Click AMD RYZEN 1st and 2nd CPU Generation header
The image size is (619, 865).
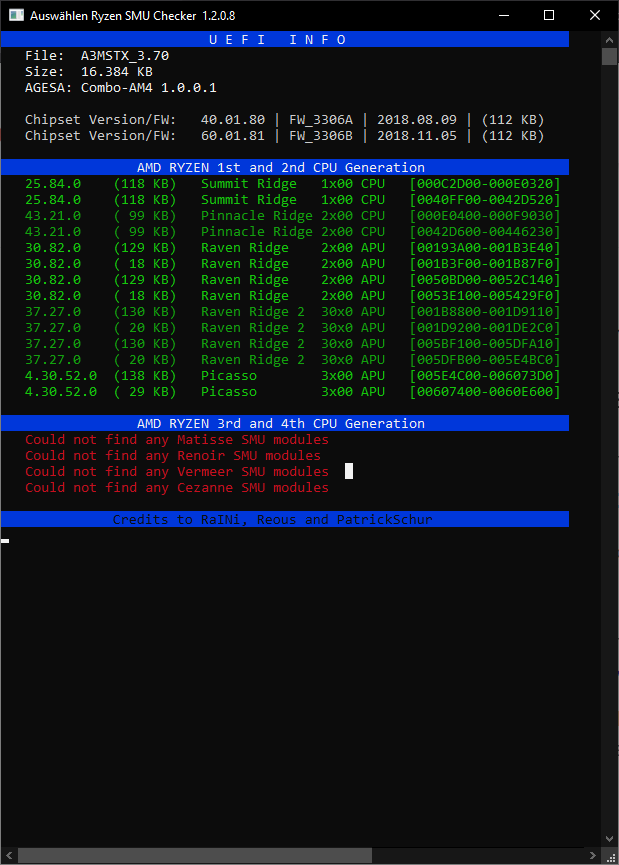(285, 168)
